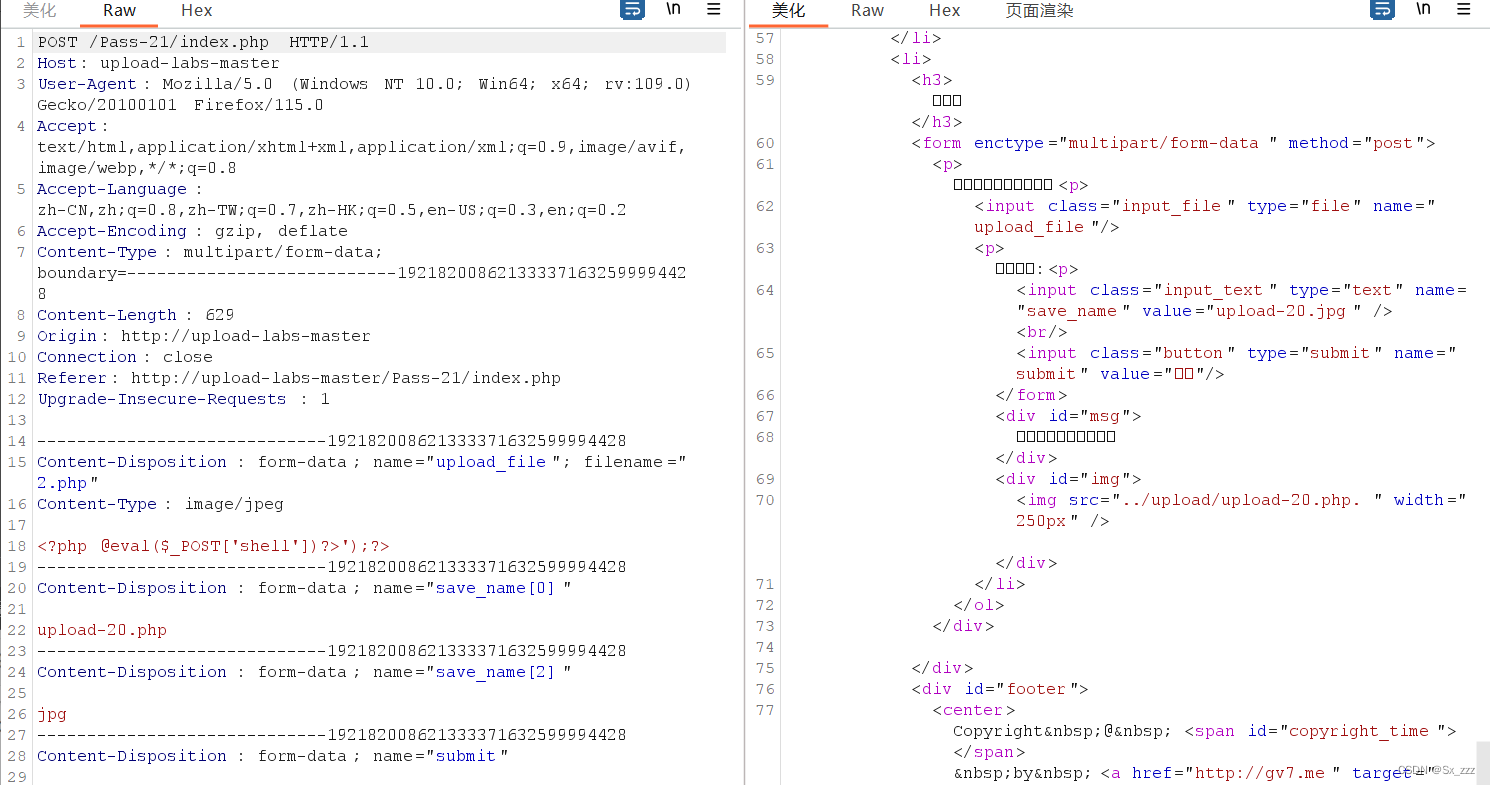Click enctype value multipart/form-data in response
Viewport: 1490px width, 785px height.
click(x=1163, y=143)
